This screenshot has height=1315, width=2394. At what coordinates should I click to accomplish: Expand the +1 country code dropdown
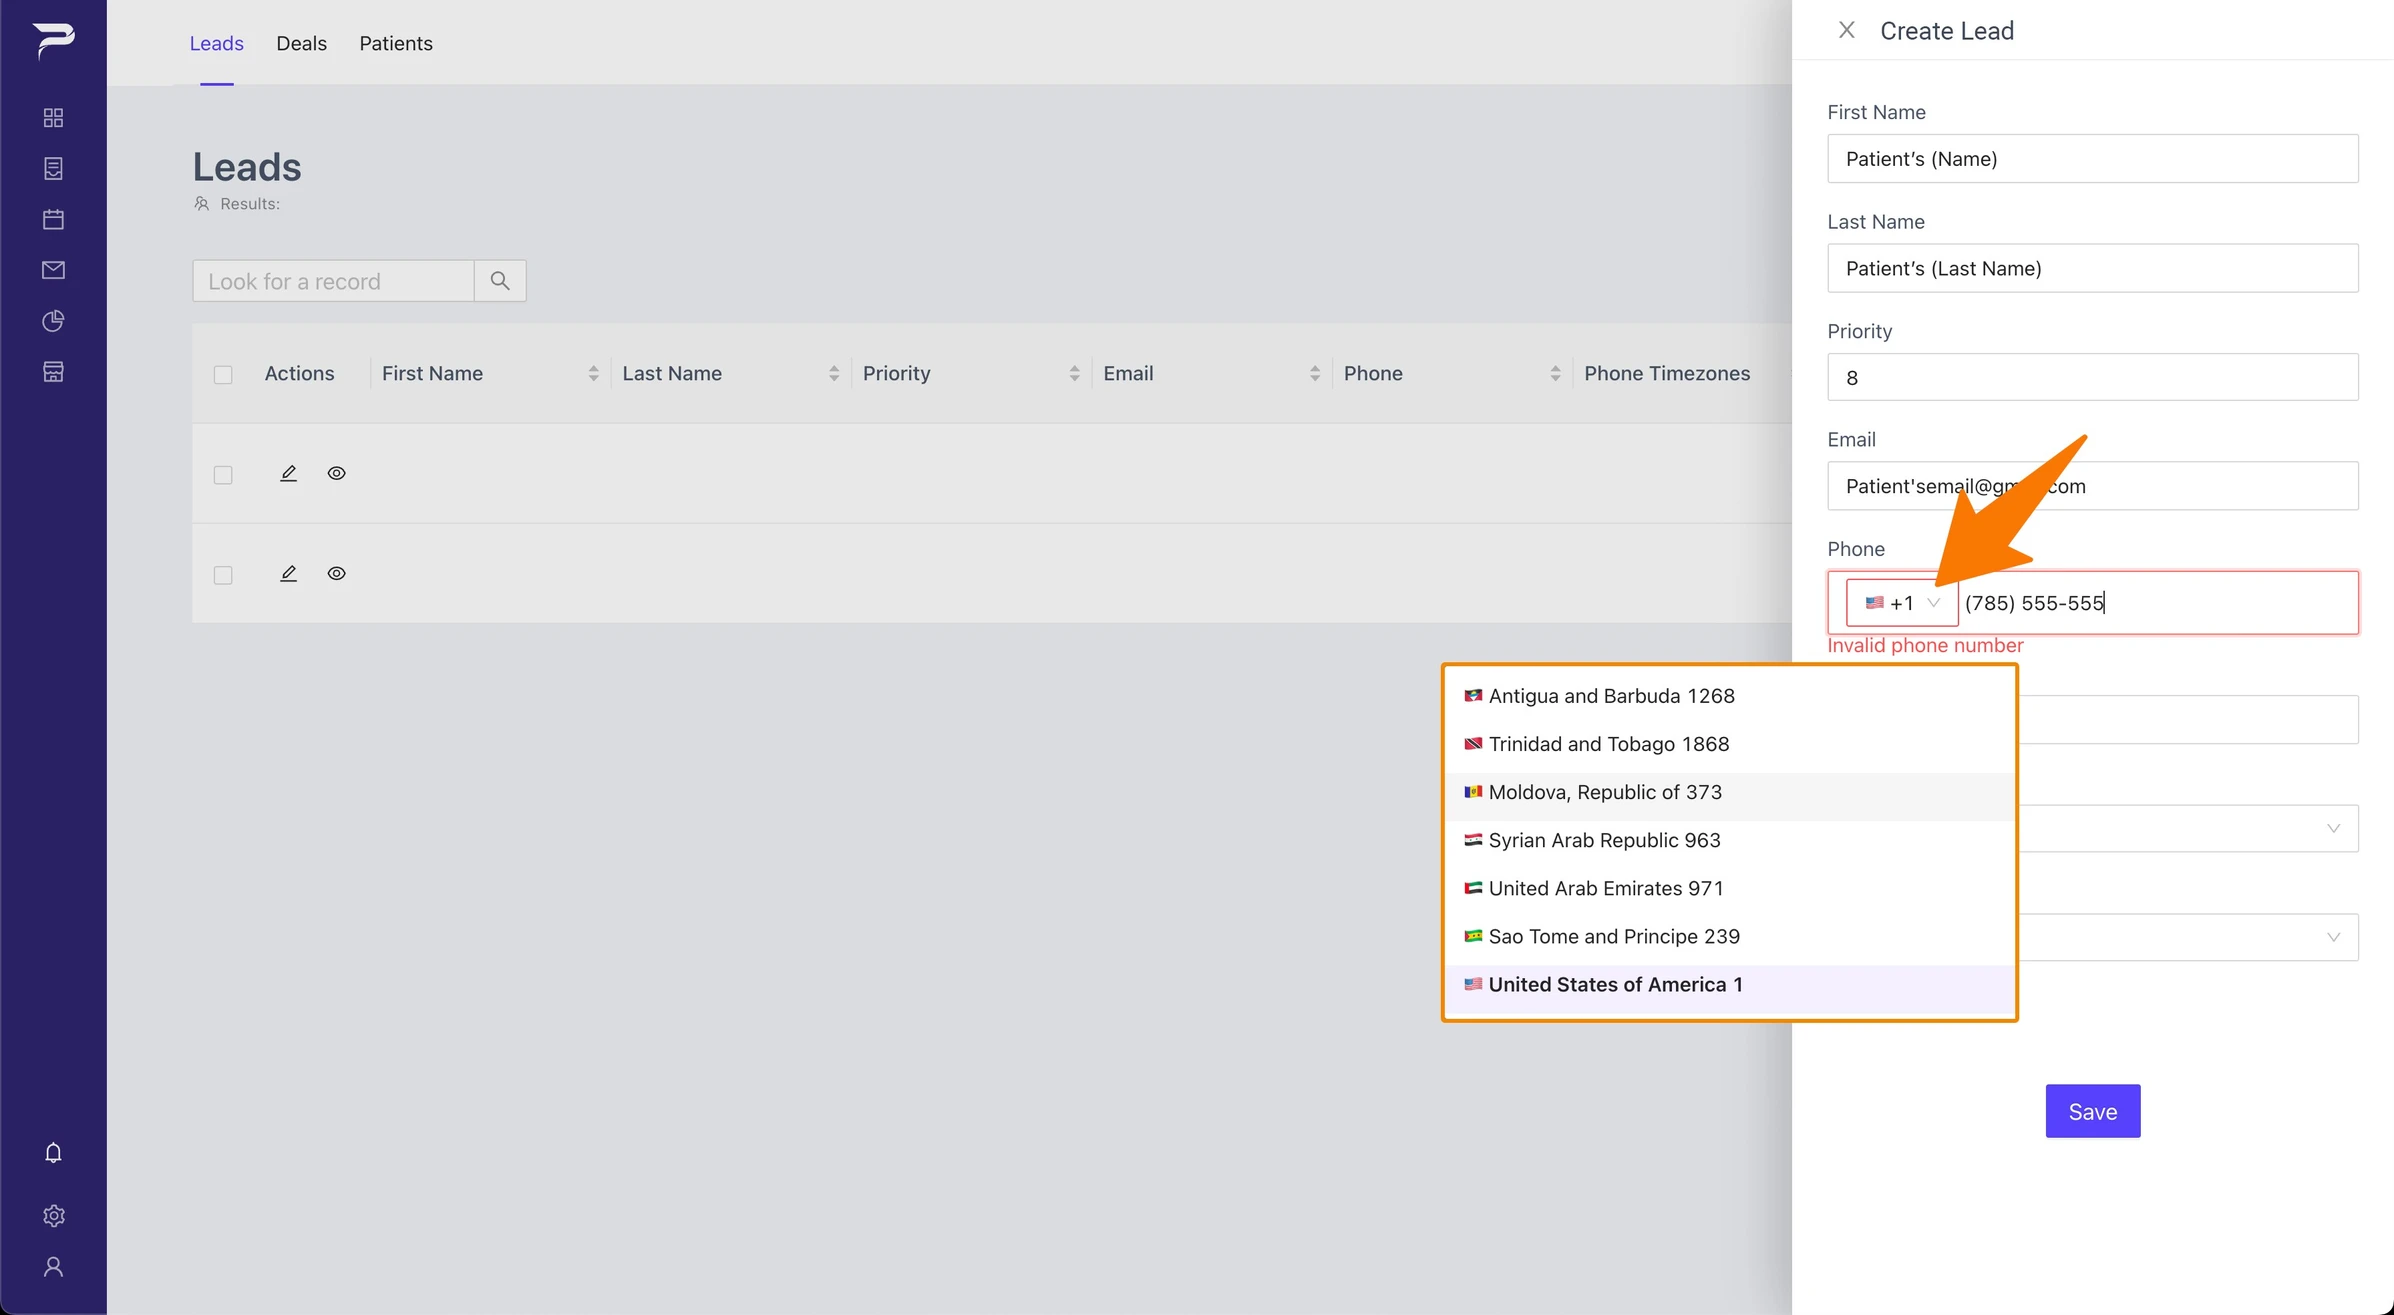pyautogui.click(x=1901, y=603)
